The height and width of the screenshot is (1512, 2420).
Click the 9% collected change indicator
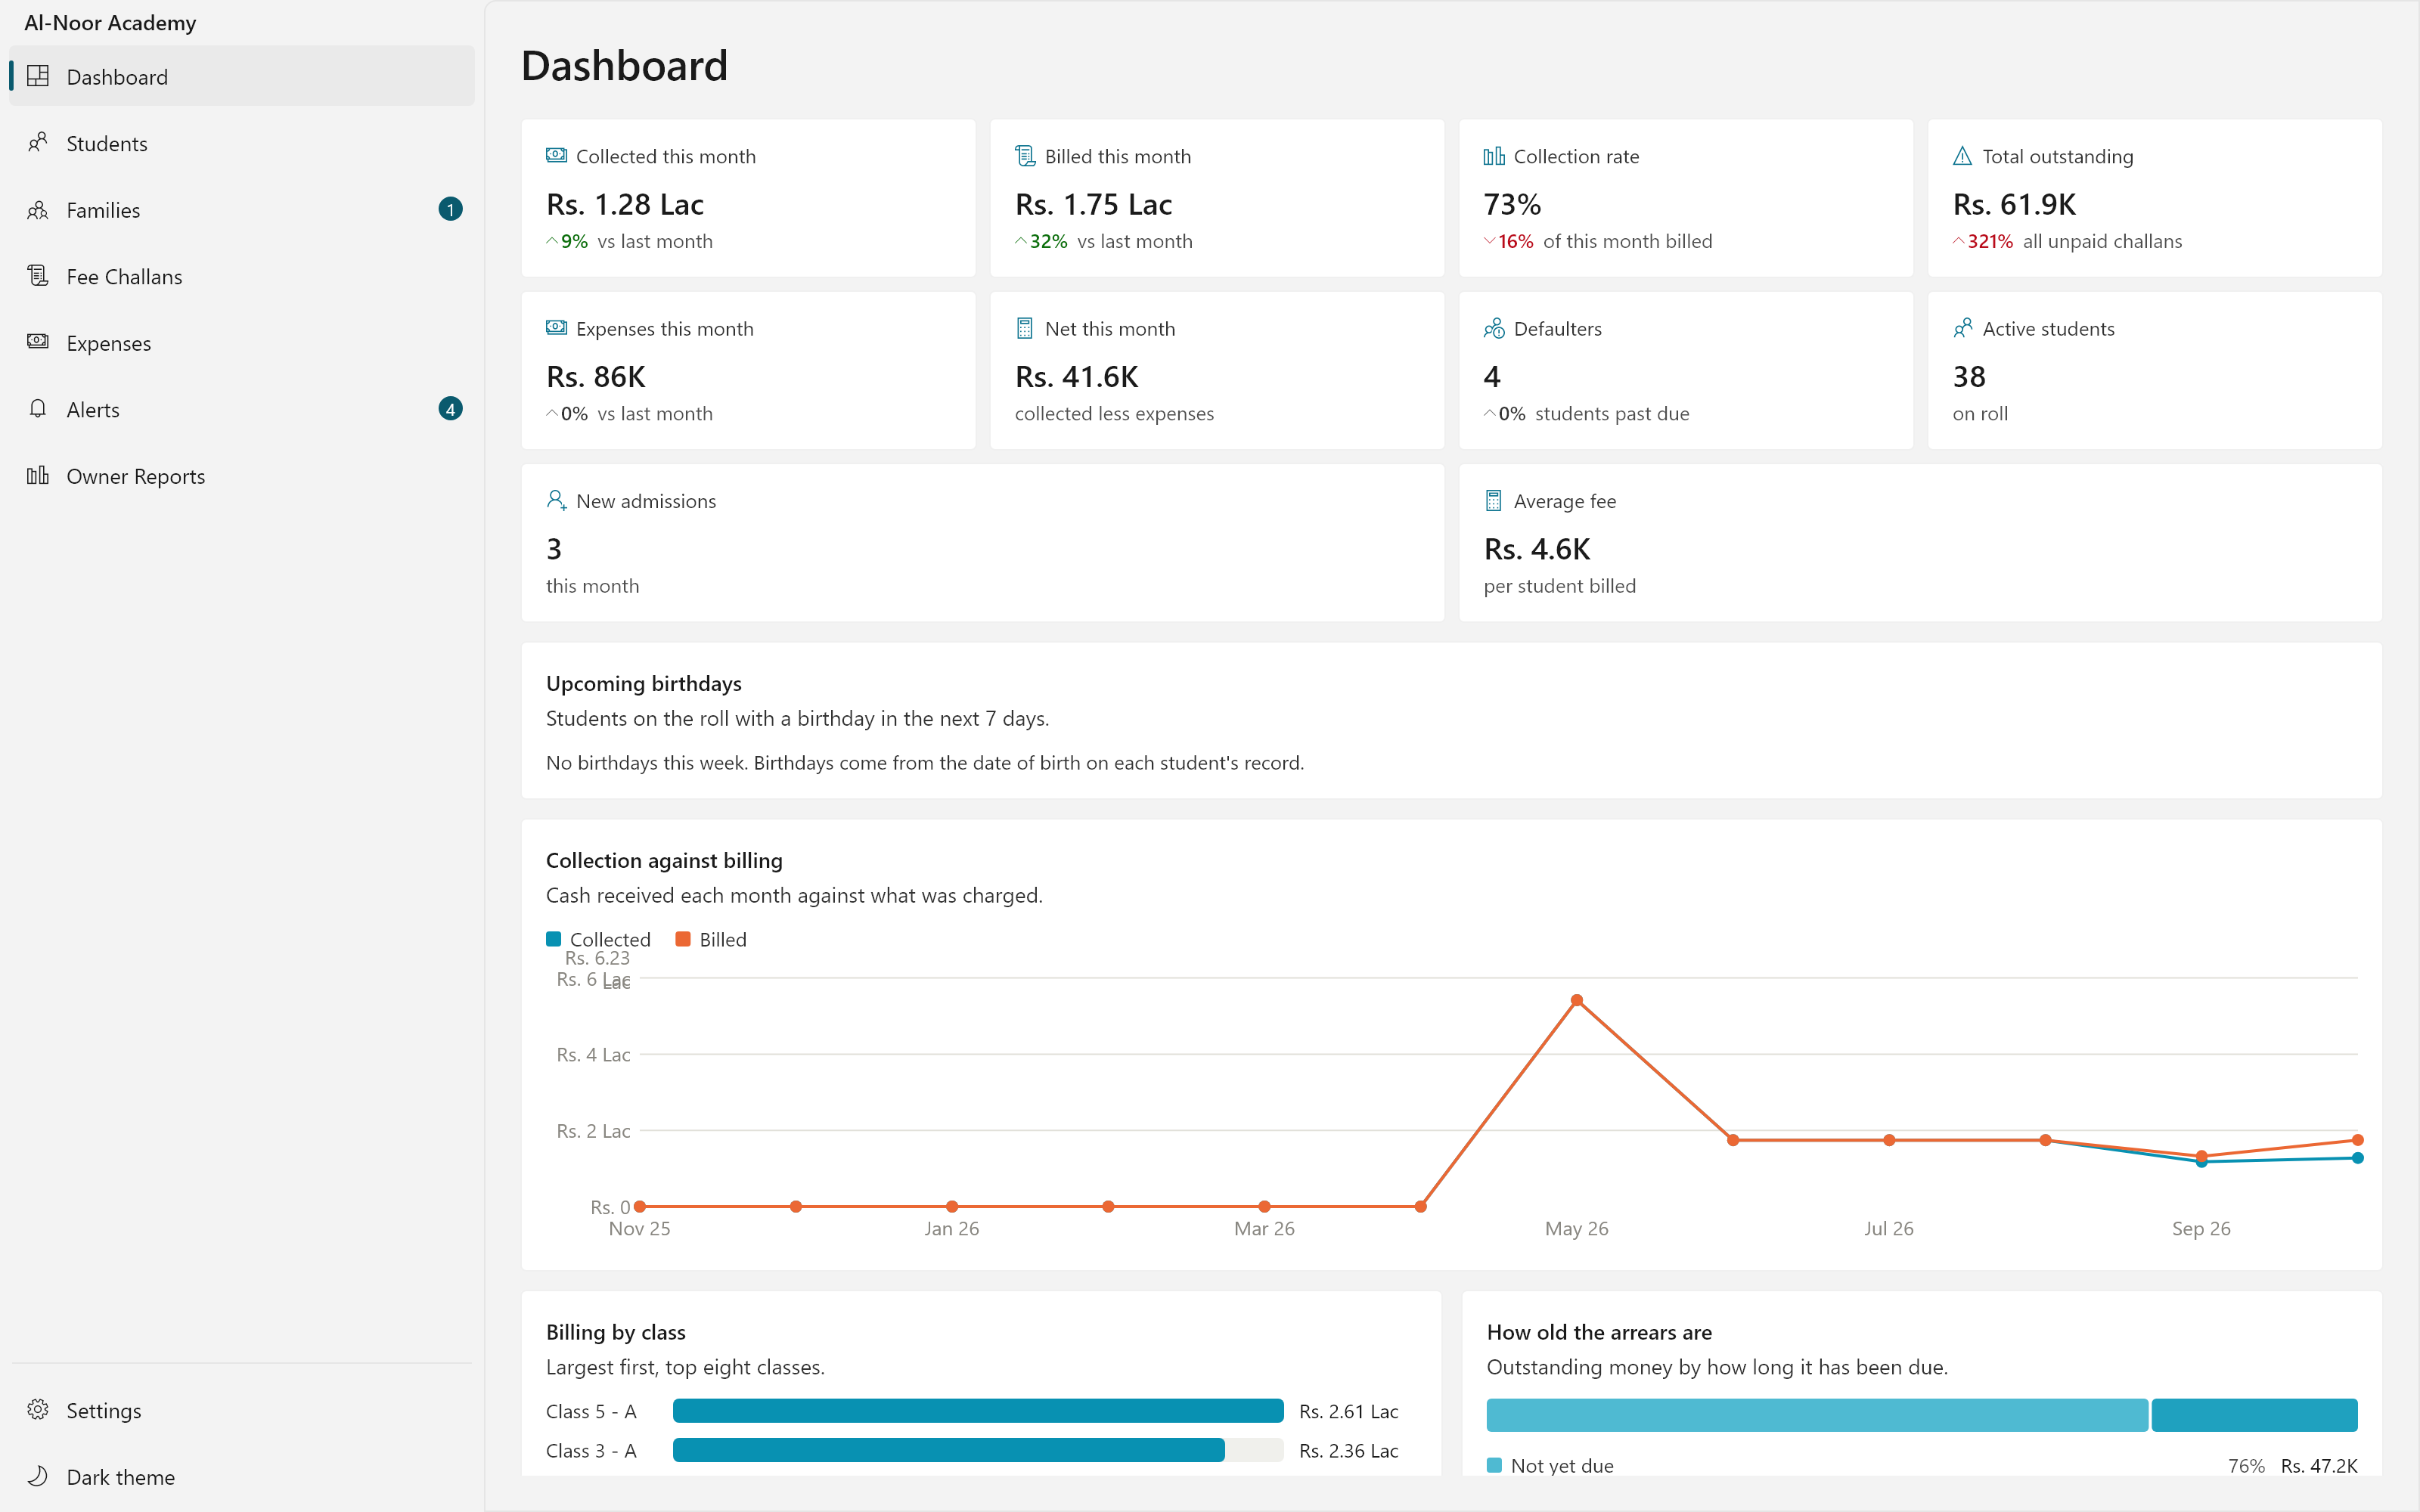point(567,241)
